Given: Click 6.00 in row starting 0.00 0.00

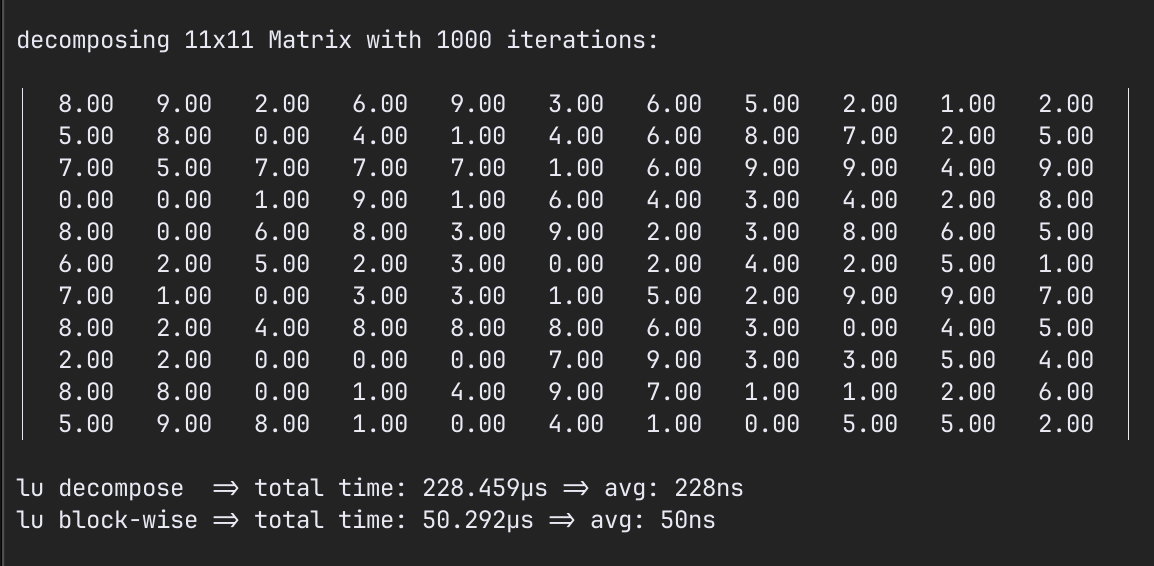Looking at the screenshot, I should (576, 200).
